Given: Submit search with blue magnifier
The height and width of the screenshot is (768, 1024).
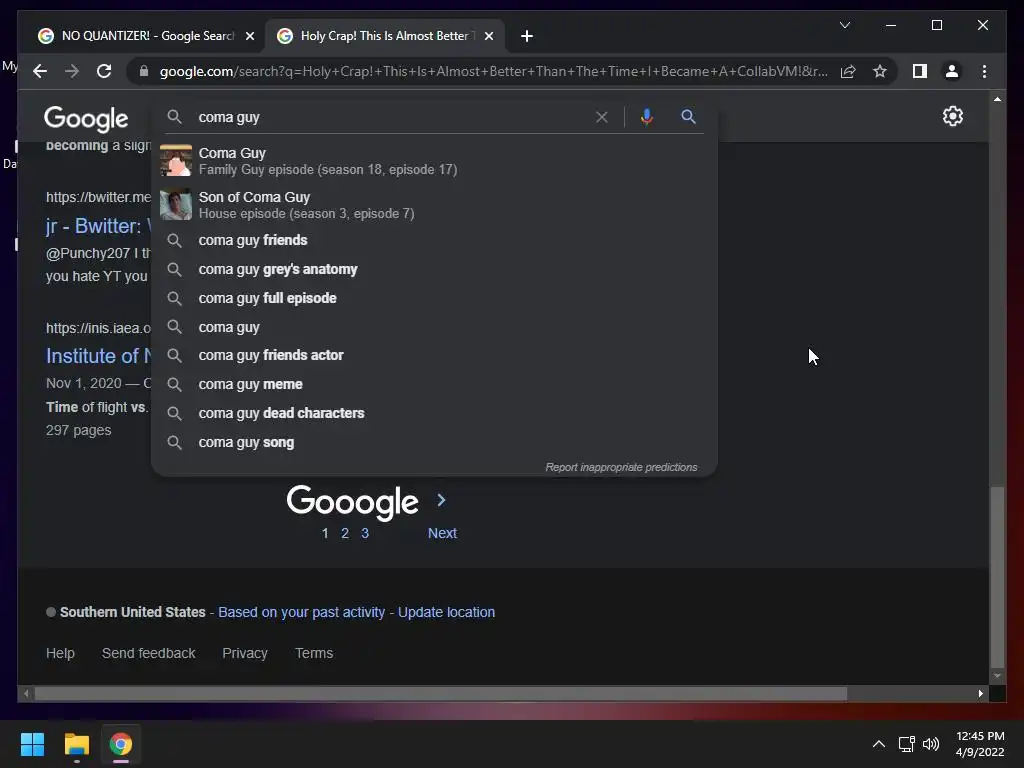Looking at the screenshot, I should coord(688,117).
